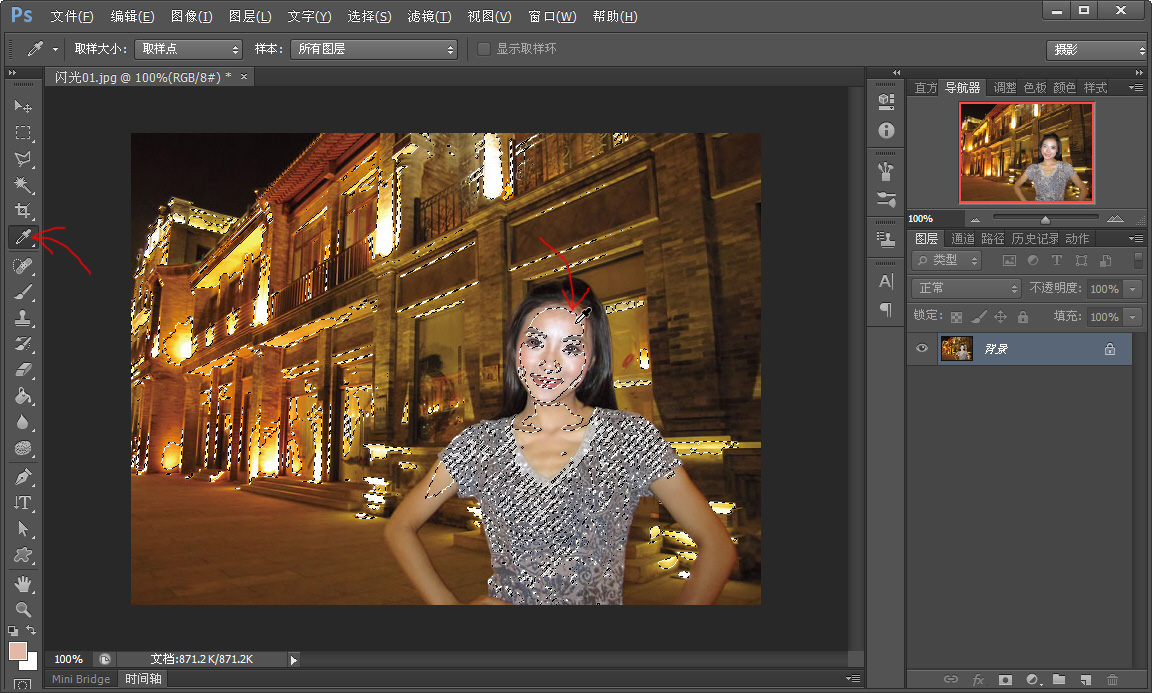Choose the Zoom tool
This screenshot has width=1152, height=693.
[23, 609]
